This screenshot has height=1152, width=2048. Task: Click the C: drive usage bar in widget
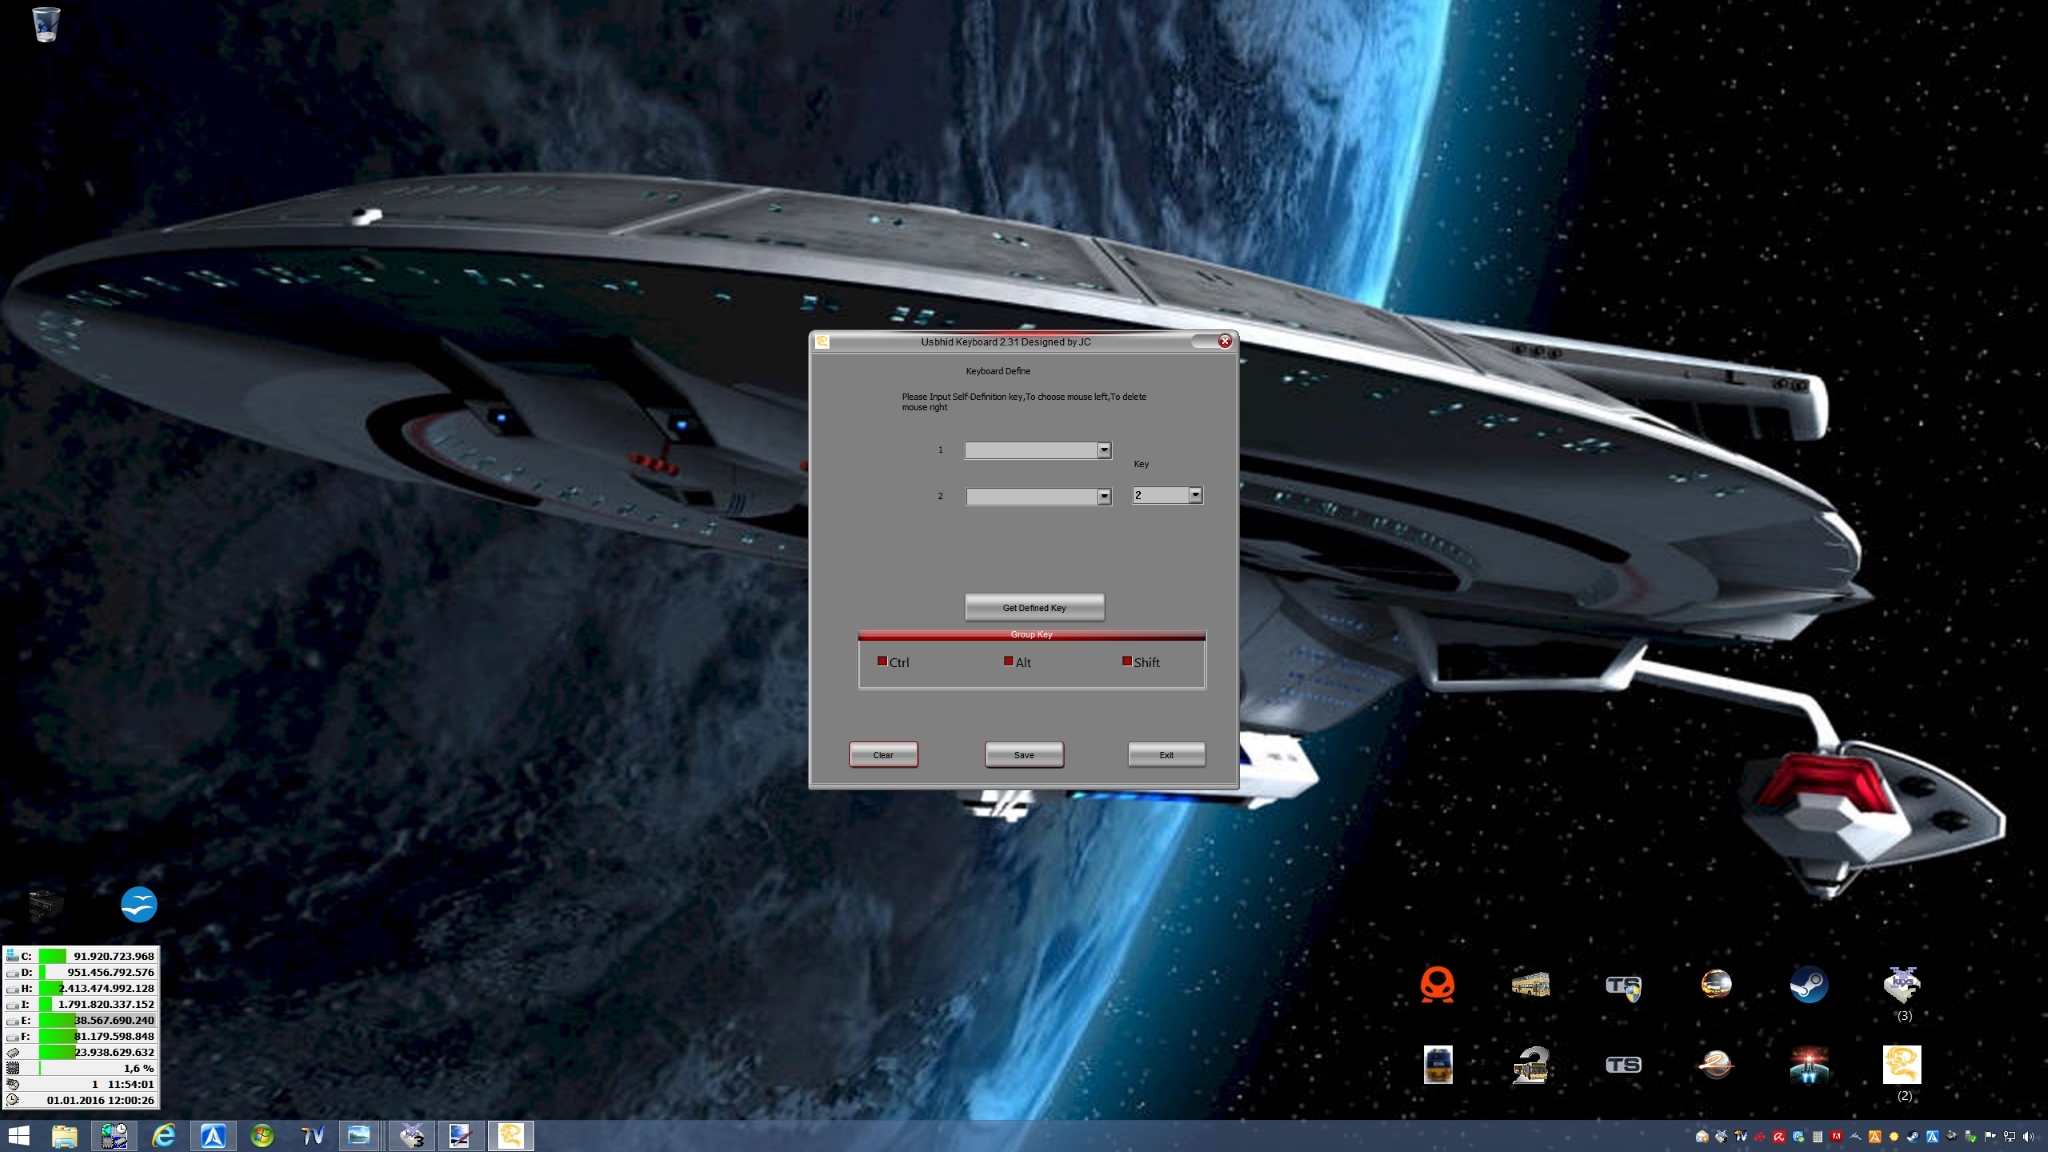pyautogui.click(x=53, y=956)
